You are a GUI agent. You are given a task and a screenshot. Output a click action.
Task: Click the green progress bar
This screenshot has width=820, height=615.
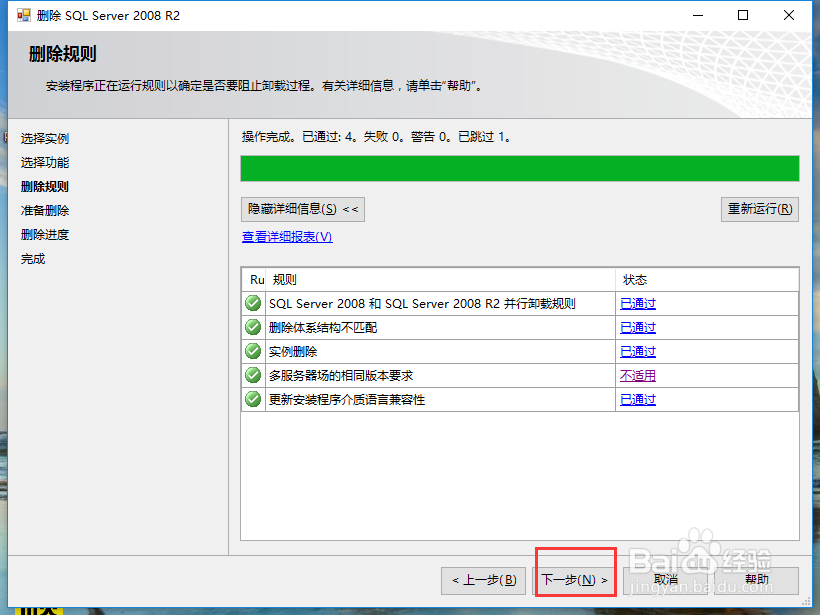519,167
